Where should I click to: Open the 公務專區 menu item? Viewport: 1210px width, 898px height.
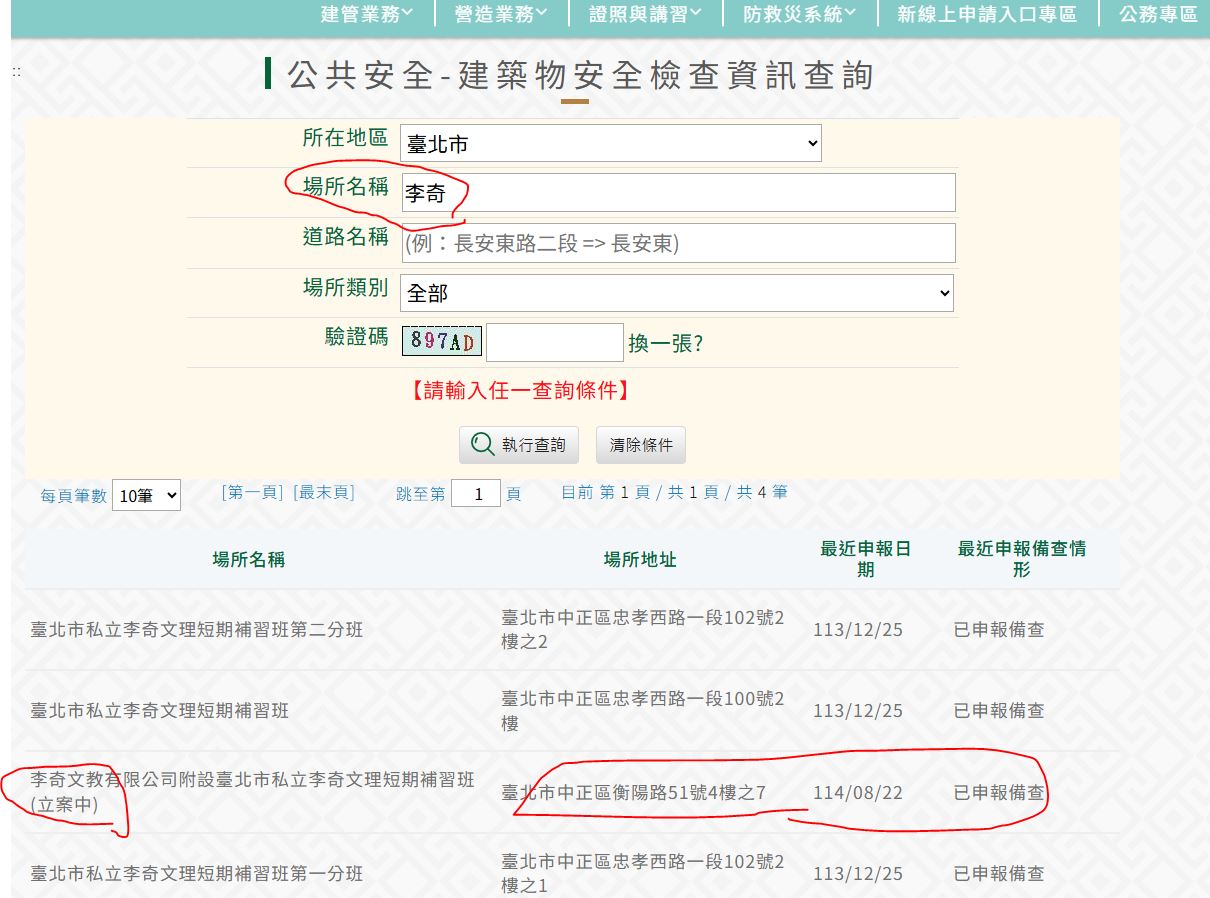point(1158,14)
